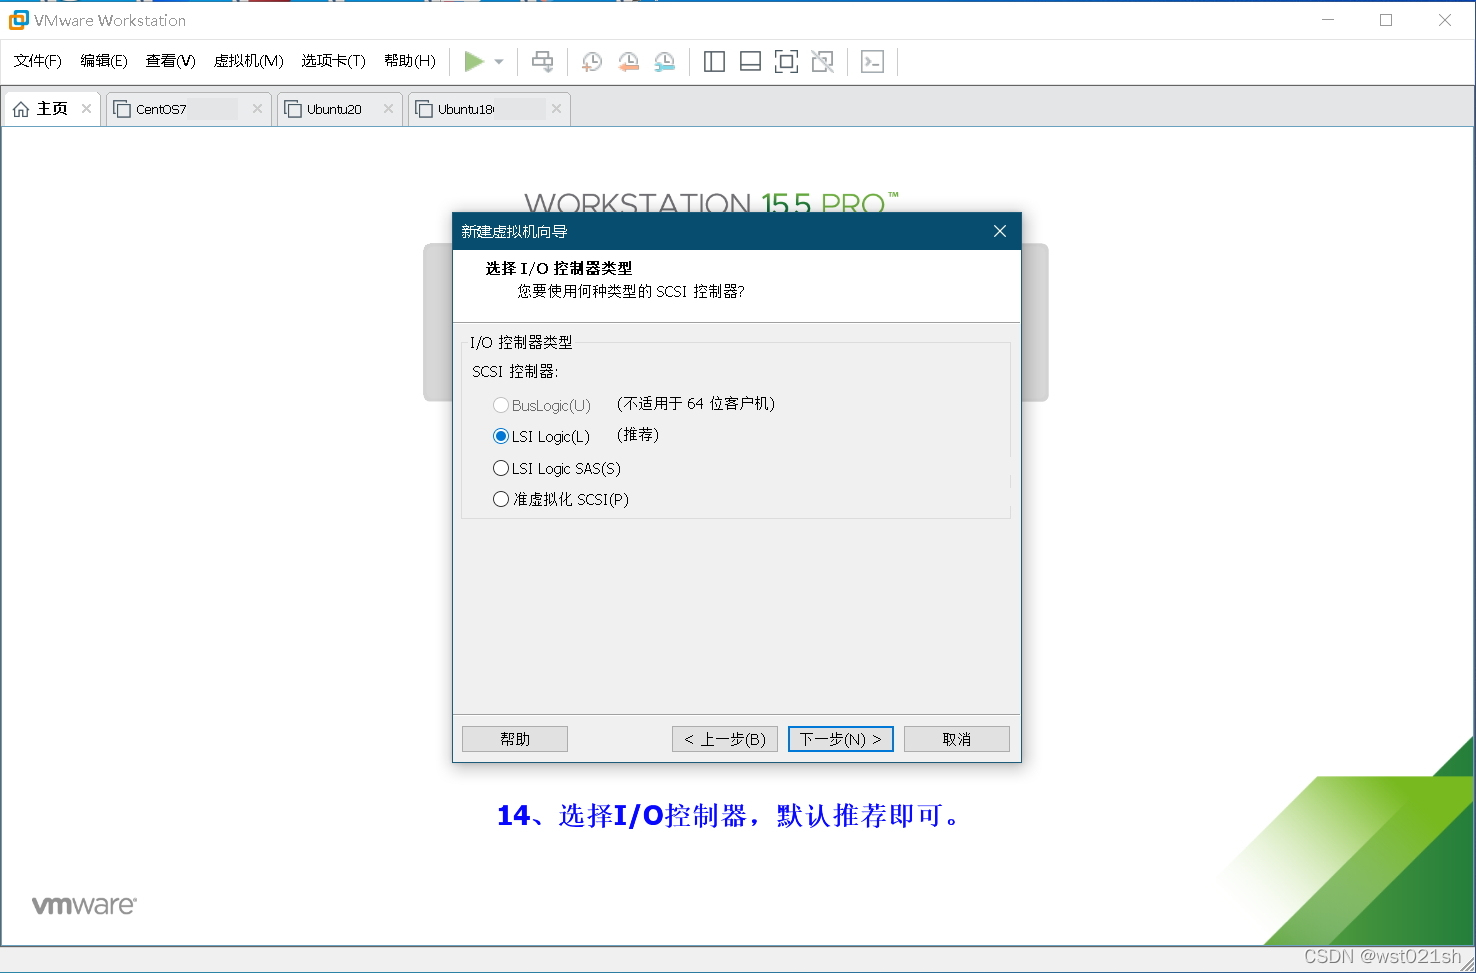Close the Ubuntu18 tab

(556, 109)
